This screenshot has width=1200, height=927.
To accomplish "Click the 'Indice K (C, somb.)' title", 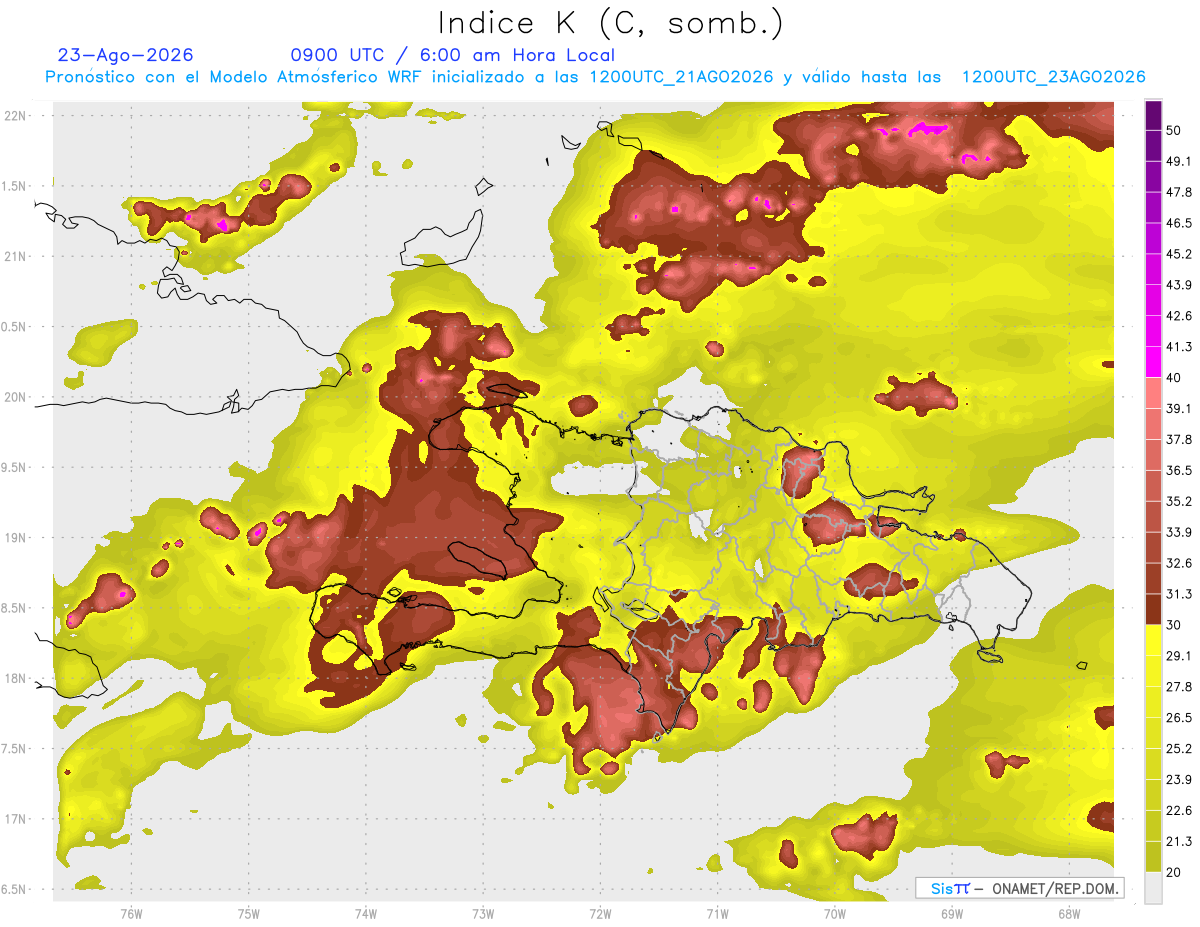I will [610, 24].
